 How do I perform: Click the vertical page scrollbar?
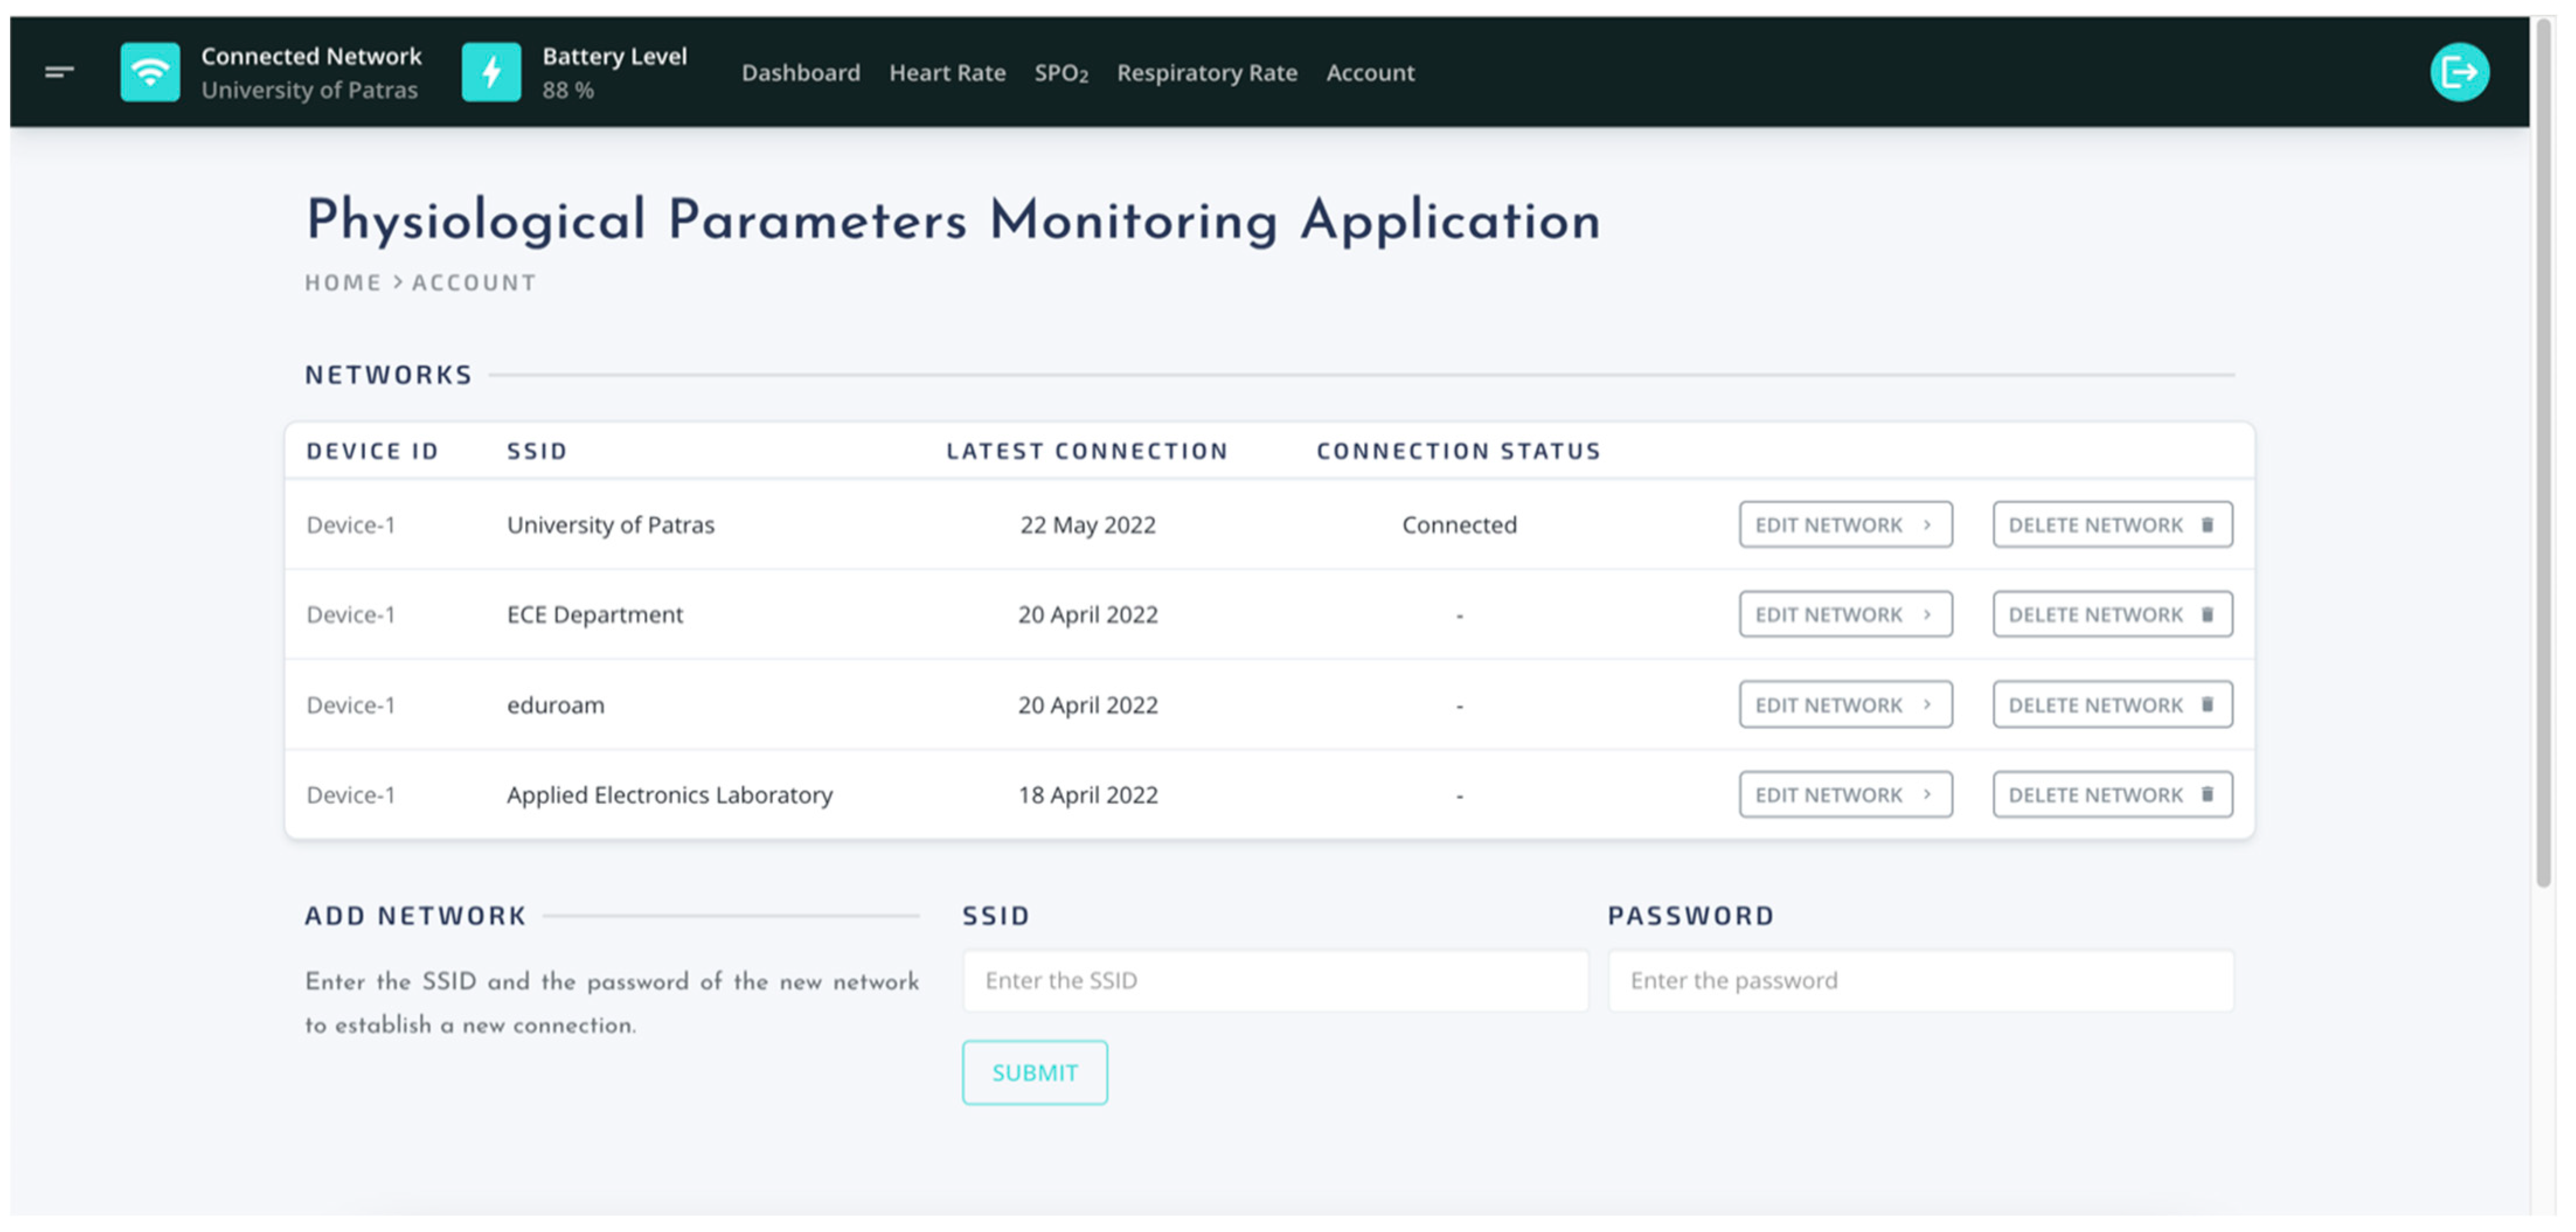point(2543,450)
